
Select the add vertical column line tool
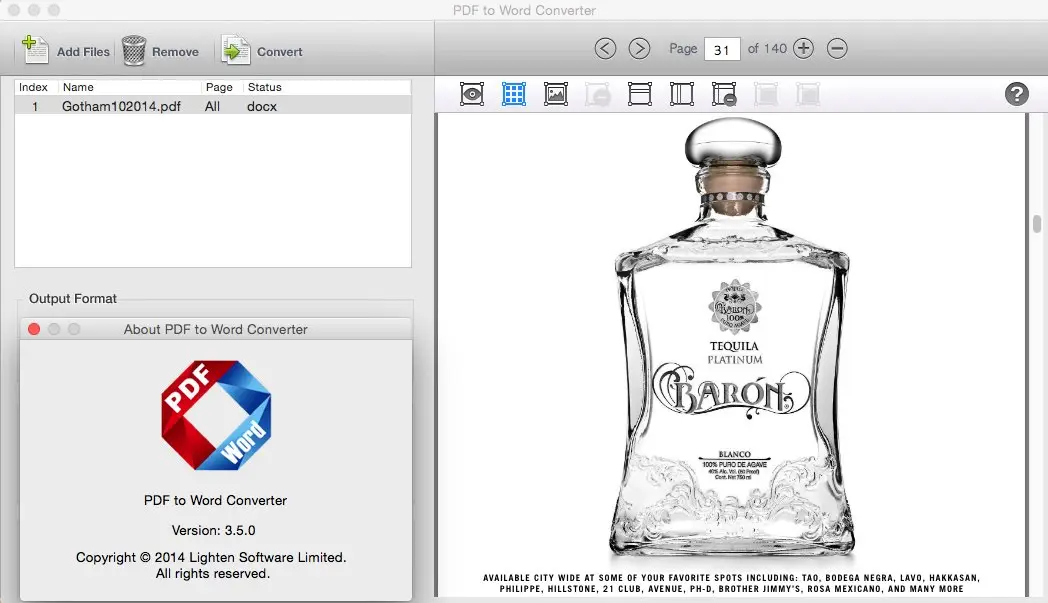[682, 94]
